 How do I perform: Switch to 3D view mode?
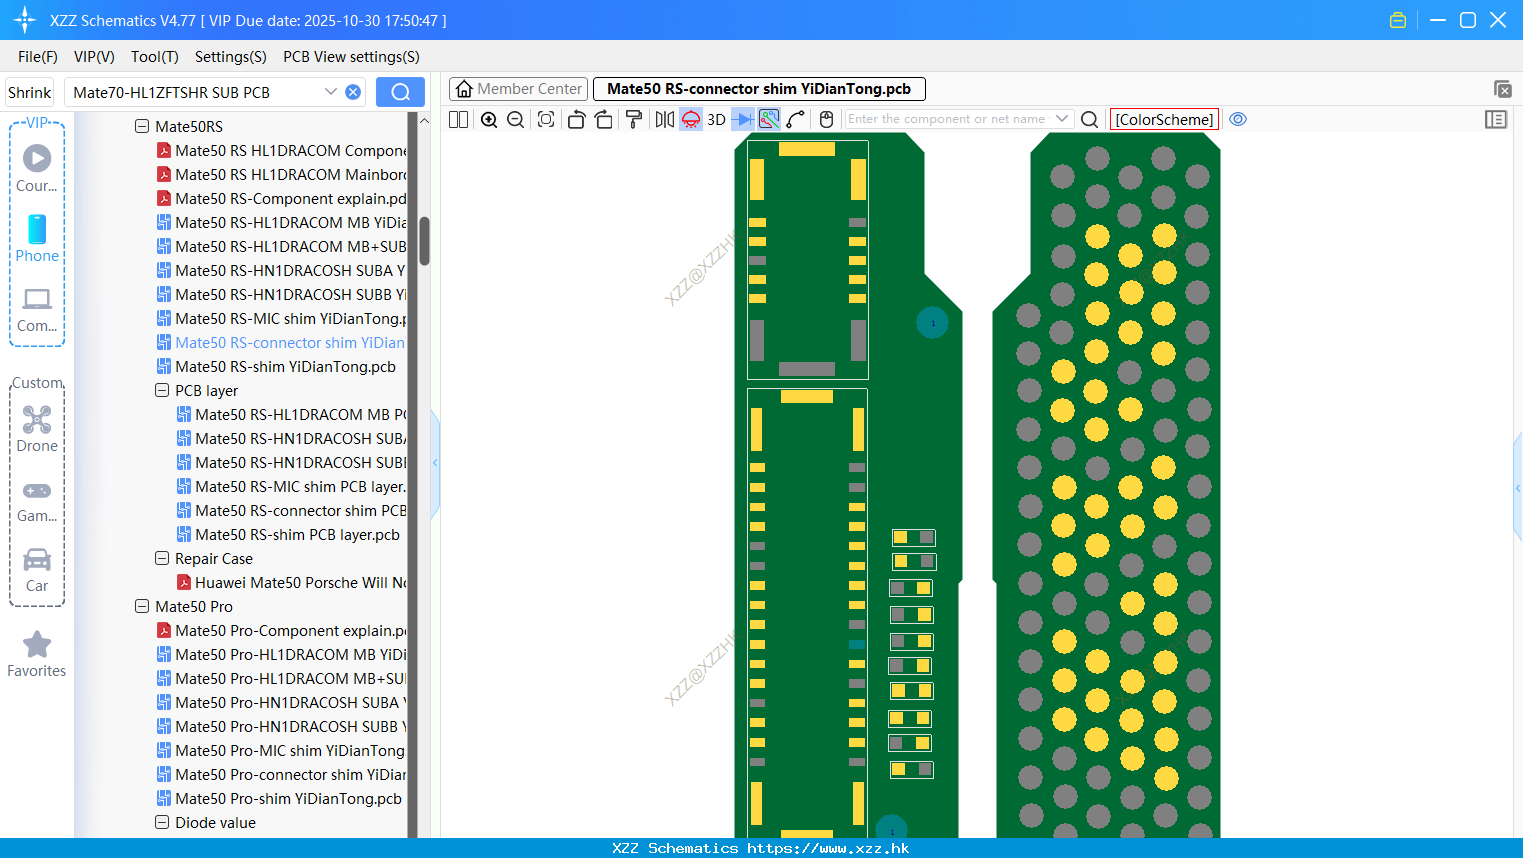tap(716, 119)
